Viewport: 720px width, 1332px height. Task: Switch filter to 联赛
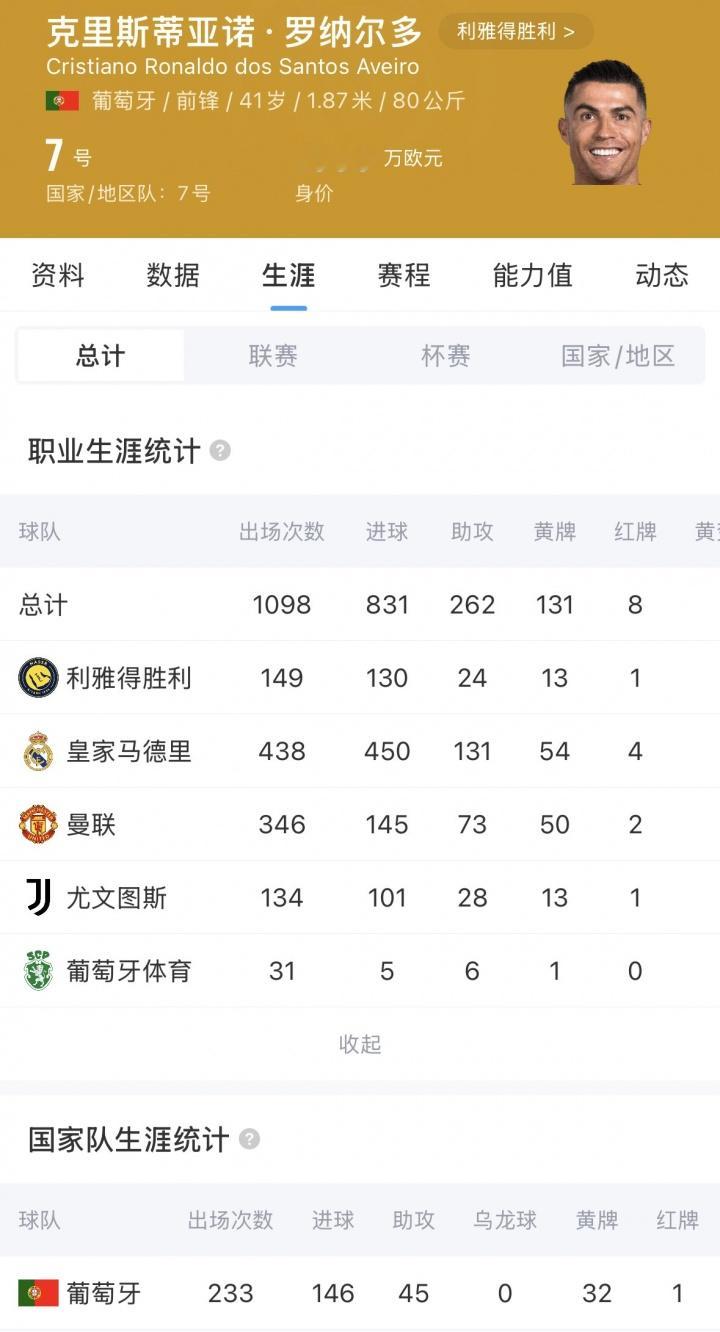point(273,356)
